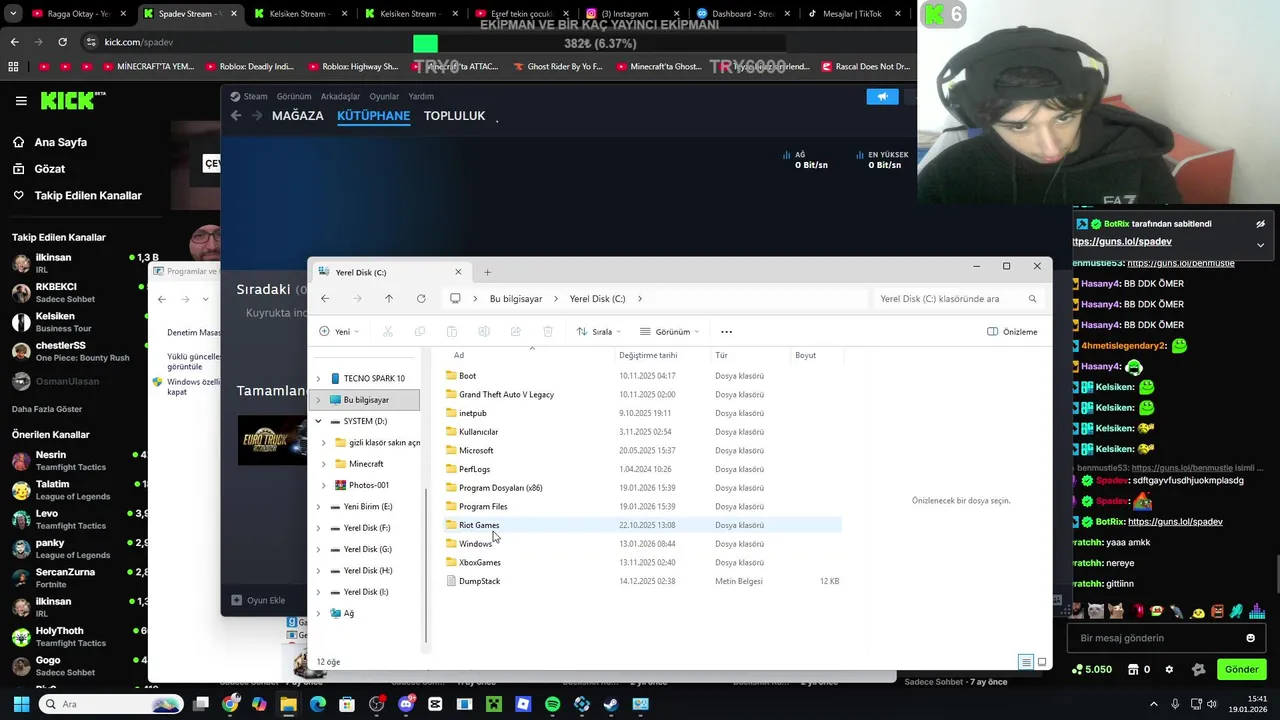Screen dimensions: 1280x720
Task: Select the inetpub folder
Action: pos(641,413)
